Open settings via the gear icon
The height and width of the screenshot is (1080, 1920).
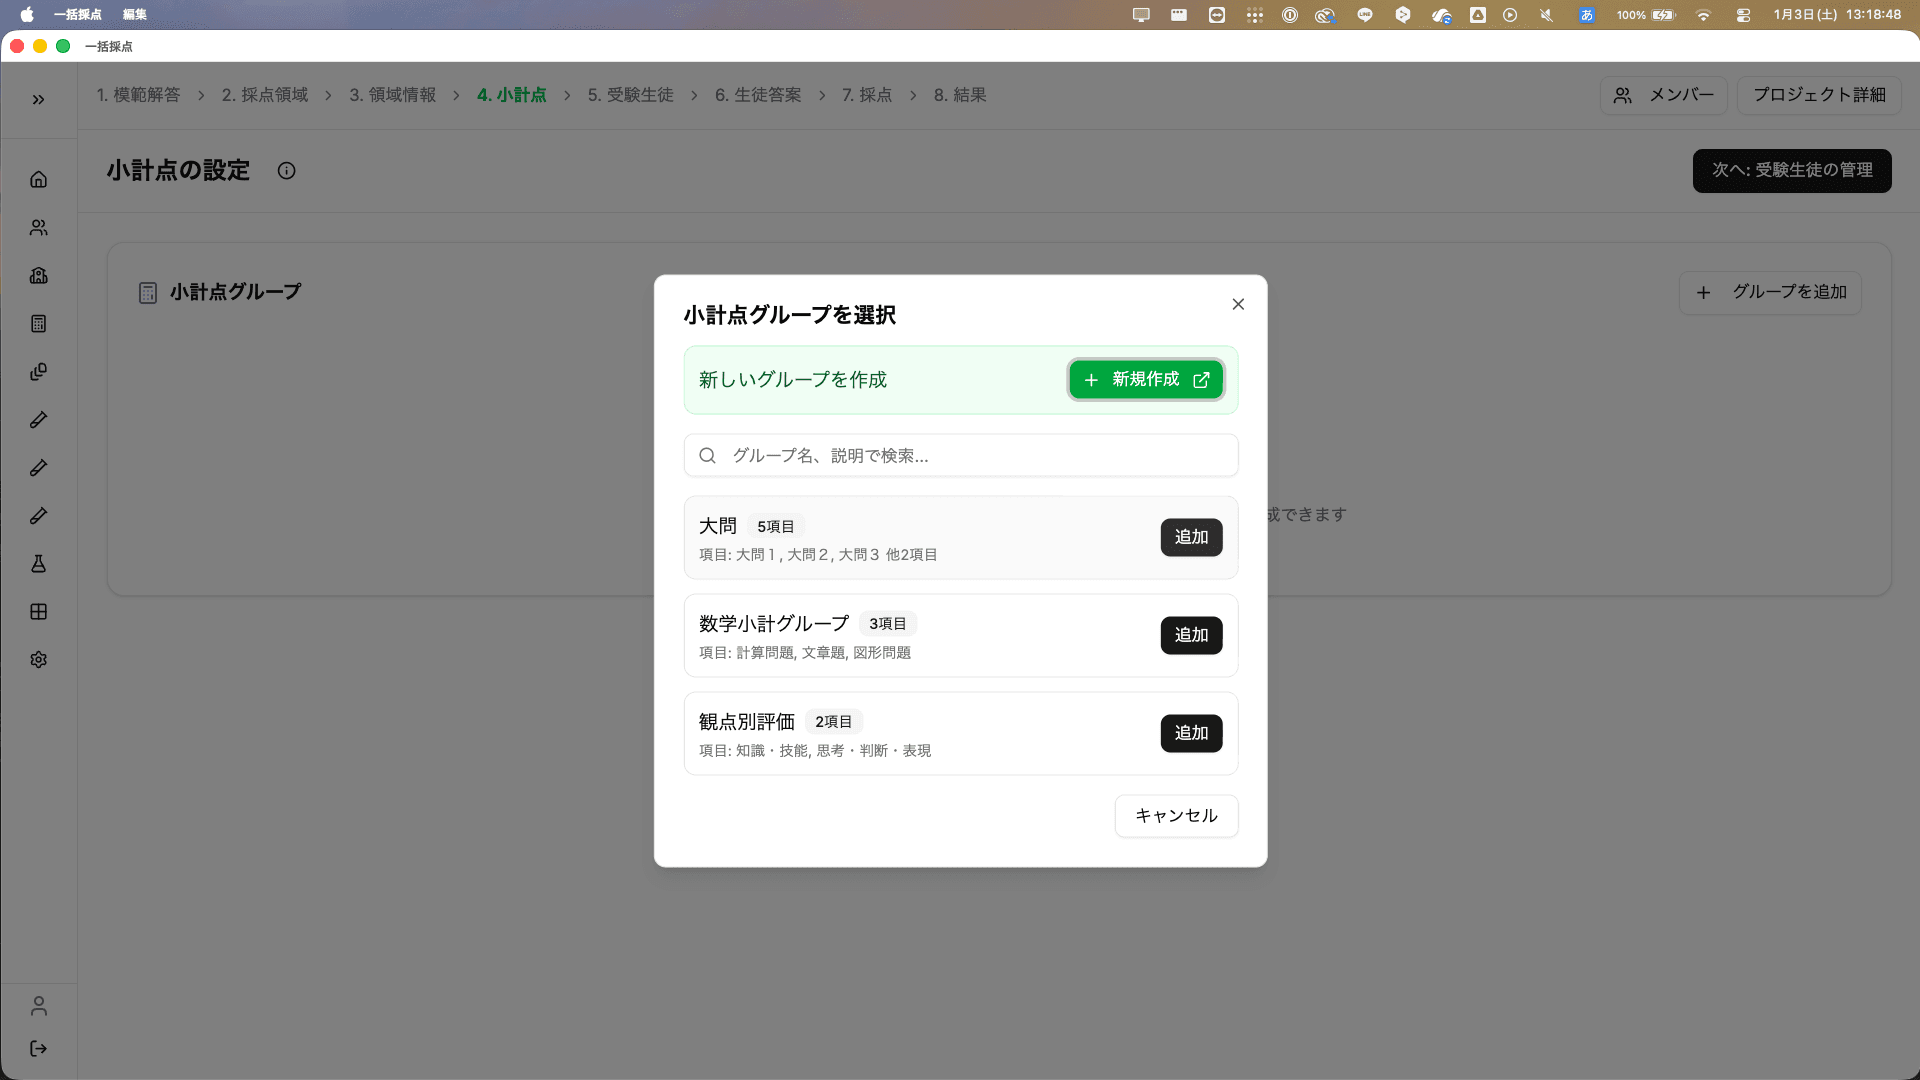[x=38, y=659]
